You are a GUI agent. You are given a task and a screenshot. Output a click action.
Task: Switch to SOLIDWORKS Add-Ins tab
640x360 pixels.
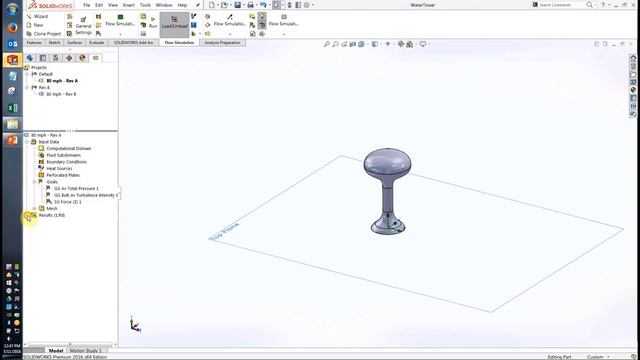(x=133, y=42)
